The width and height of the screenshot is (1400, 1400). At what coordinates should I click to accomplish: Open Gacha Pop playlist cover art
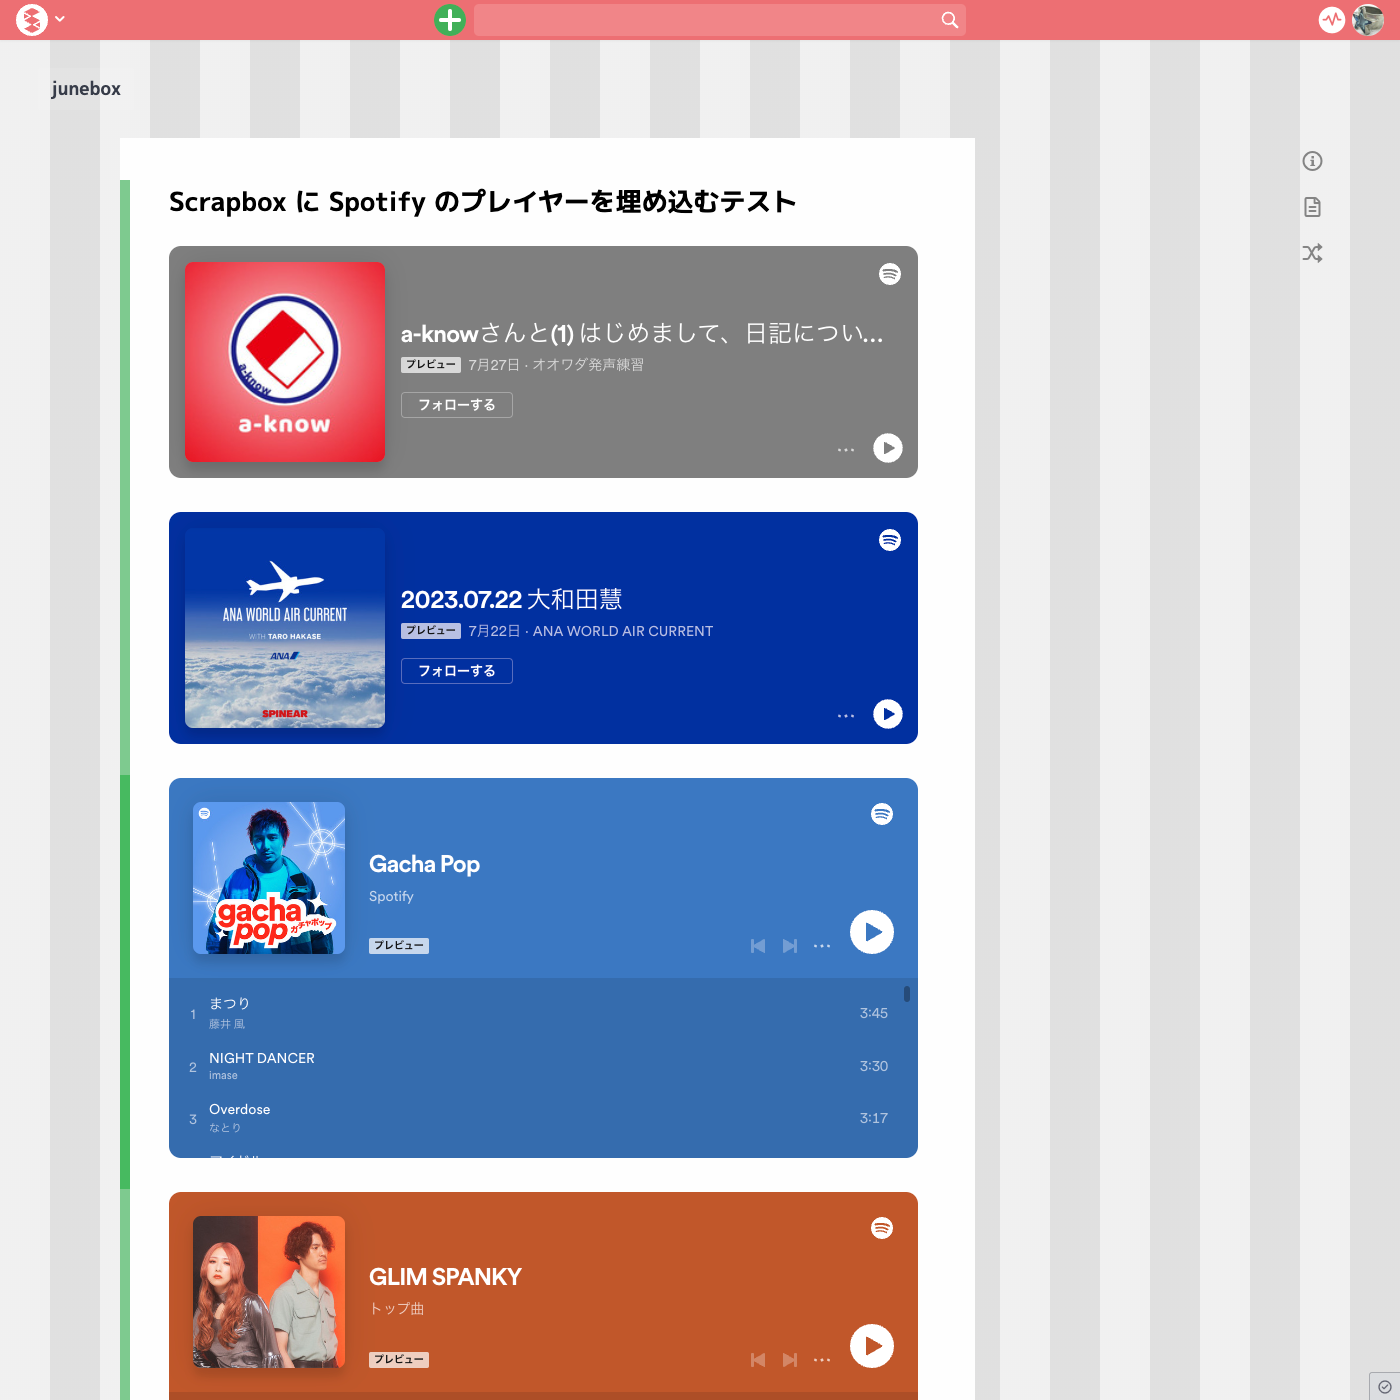[269, 878]
